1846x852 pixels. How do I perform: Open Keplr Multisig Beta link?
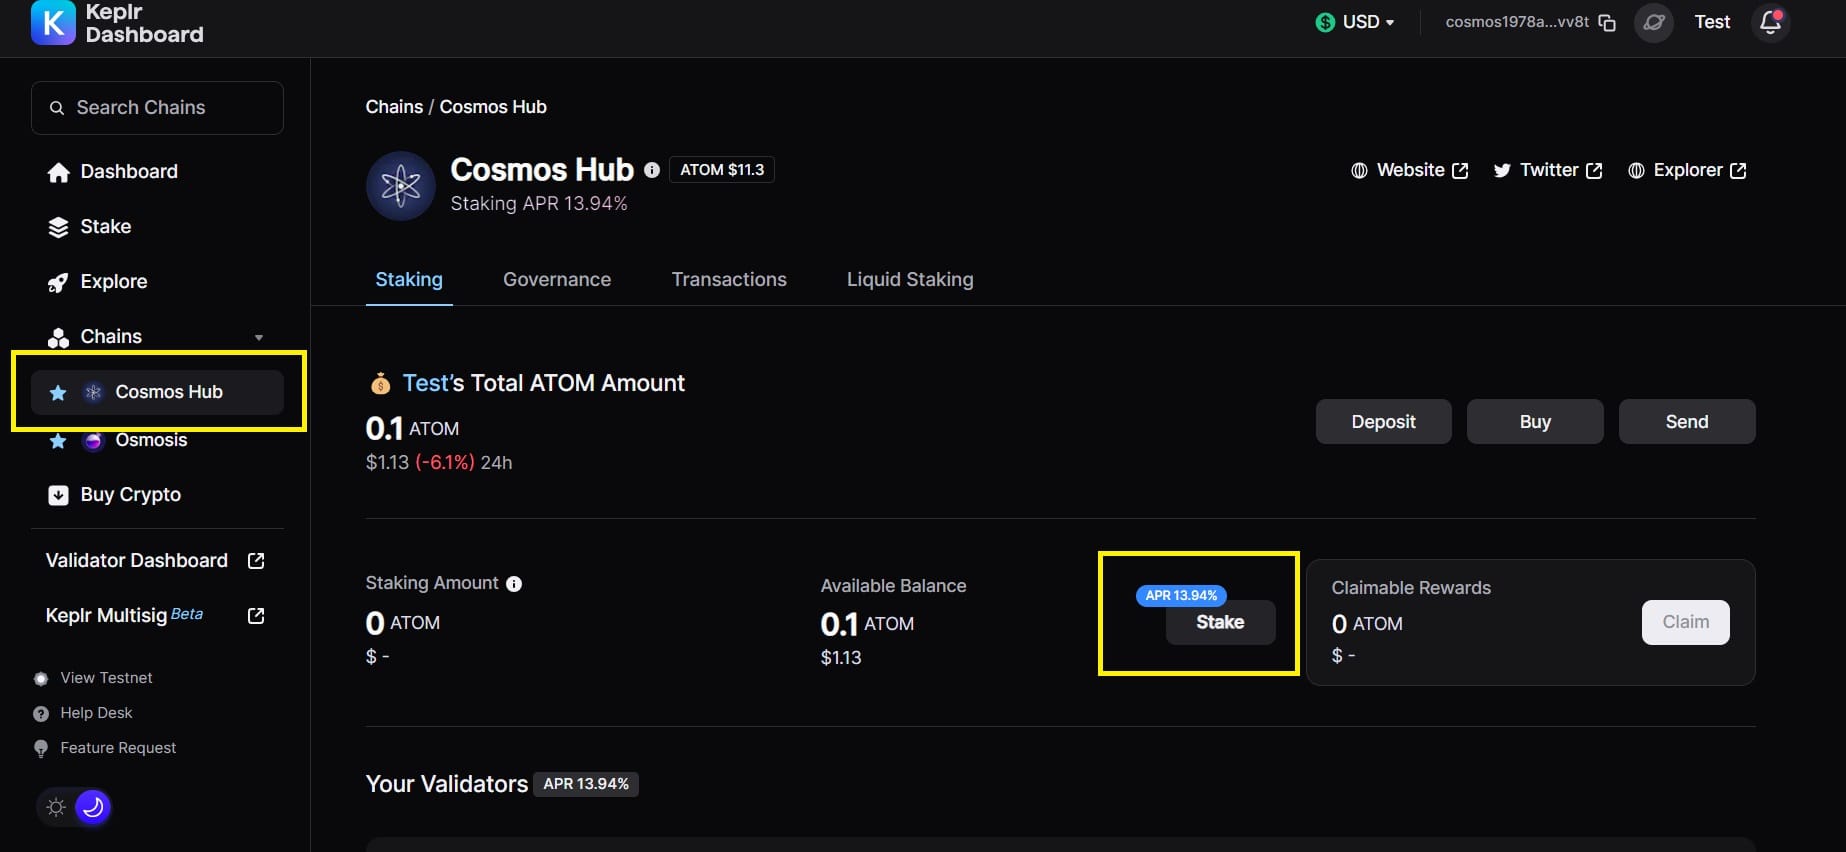[x=155, y=616]
